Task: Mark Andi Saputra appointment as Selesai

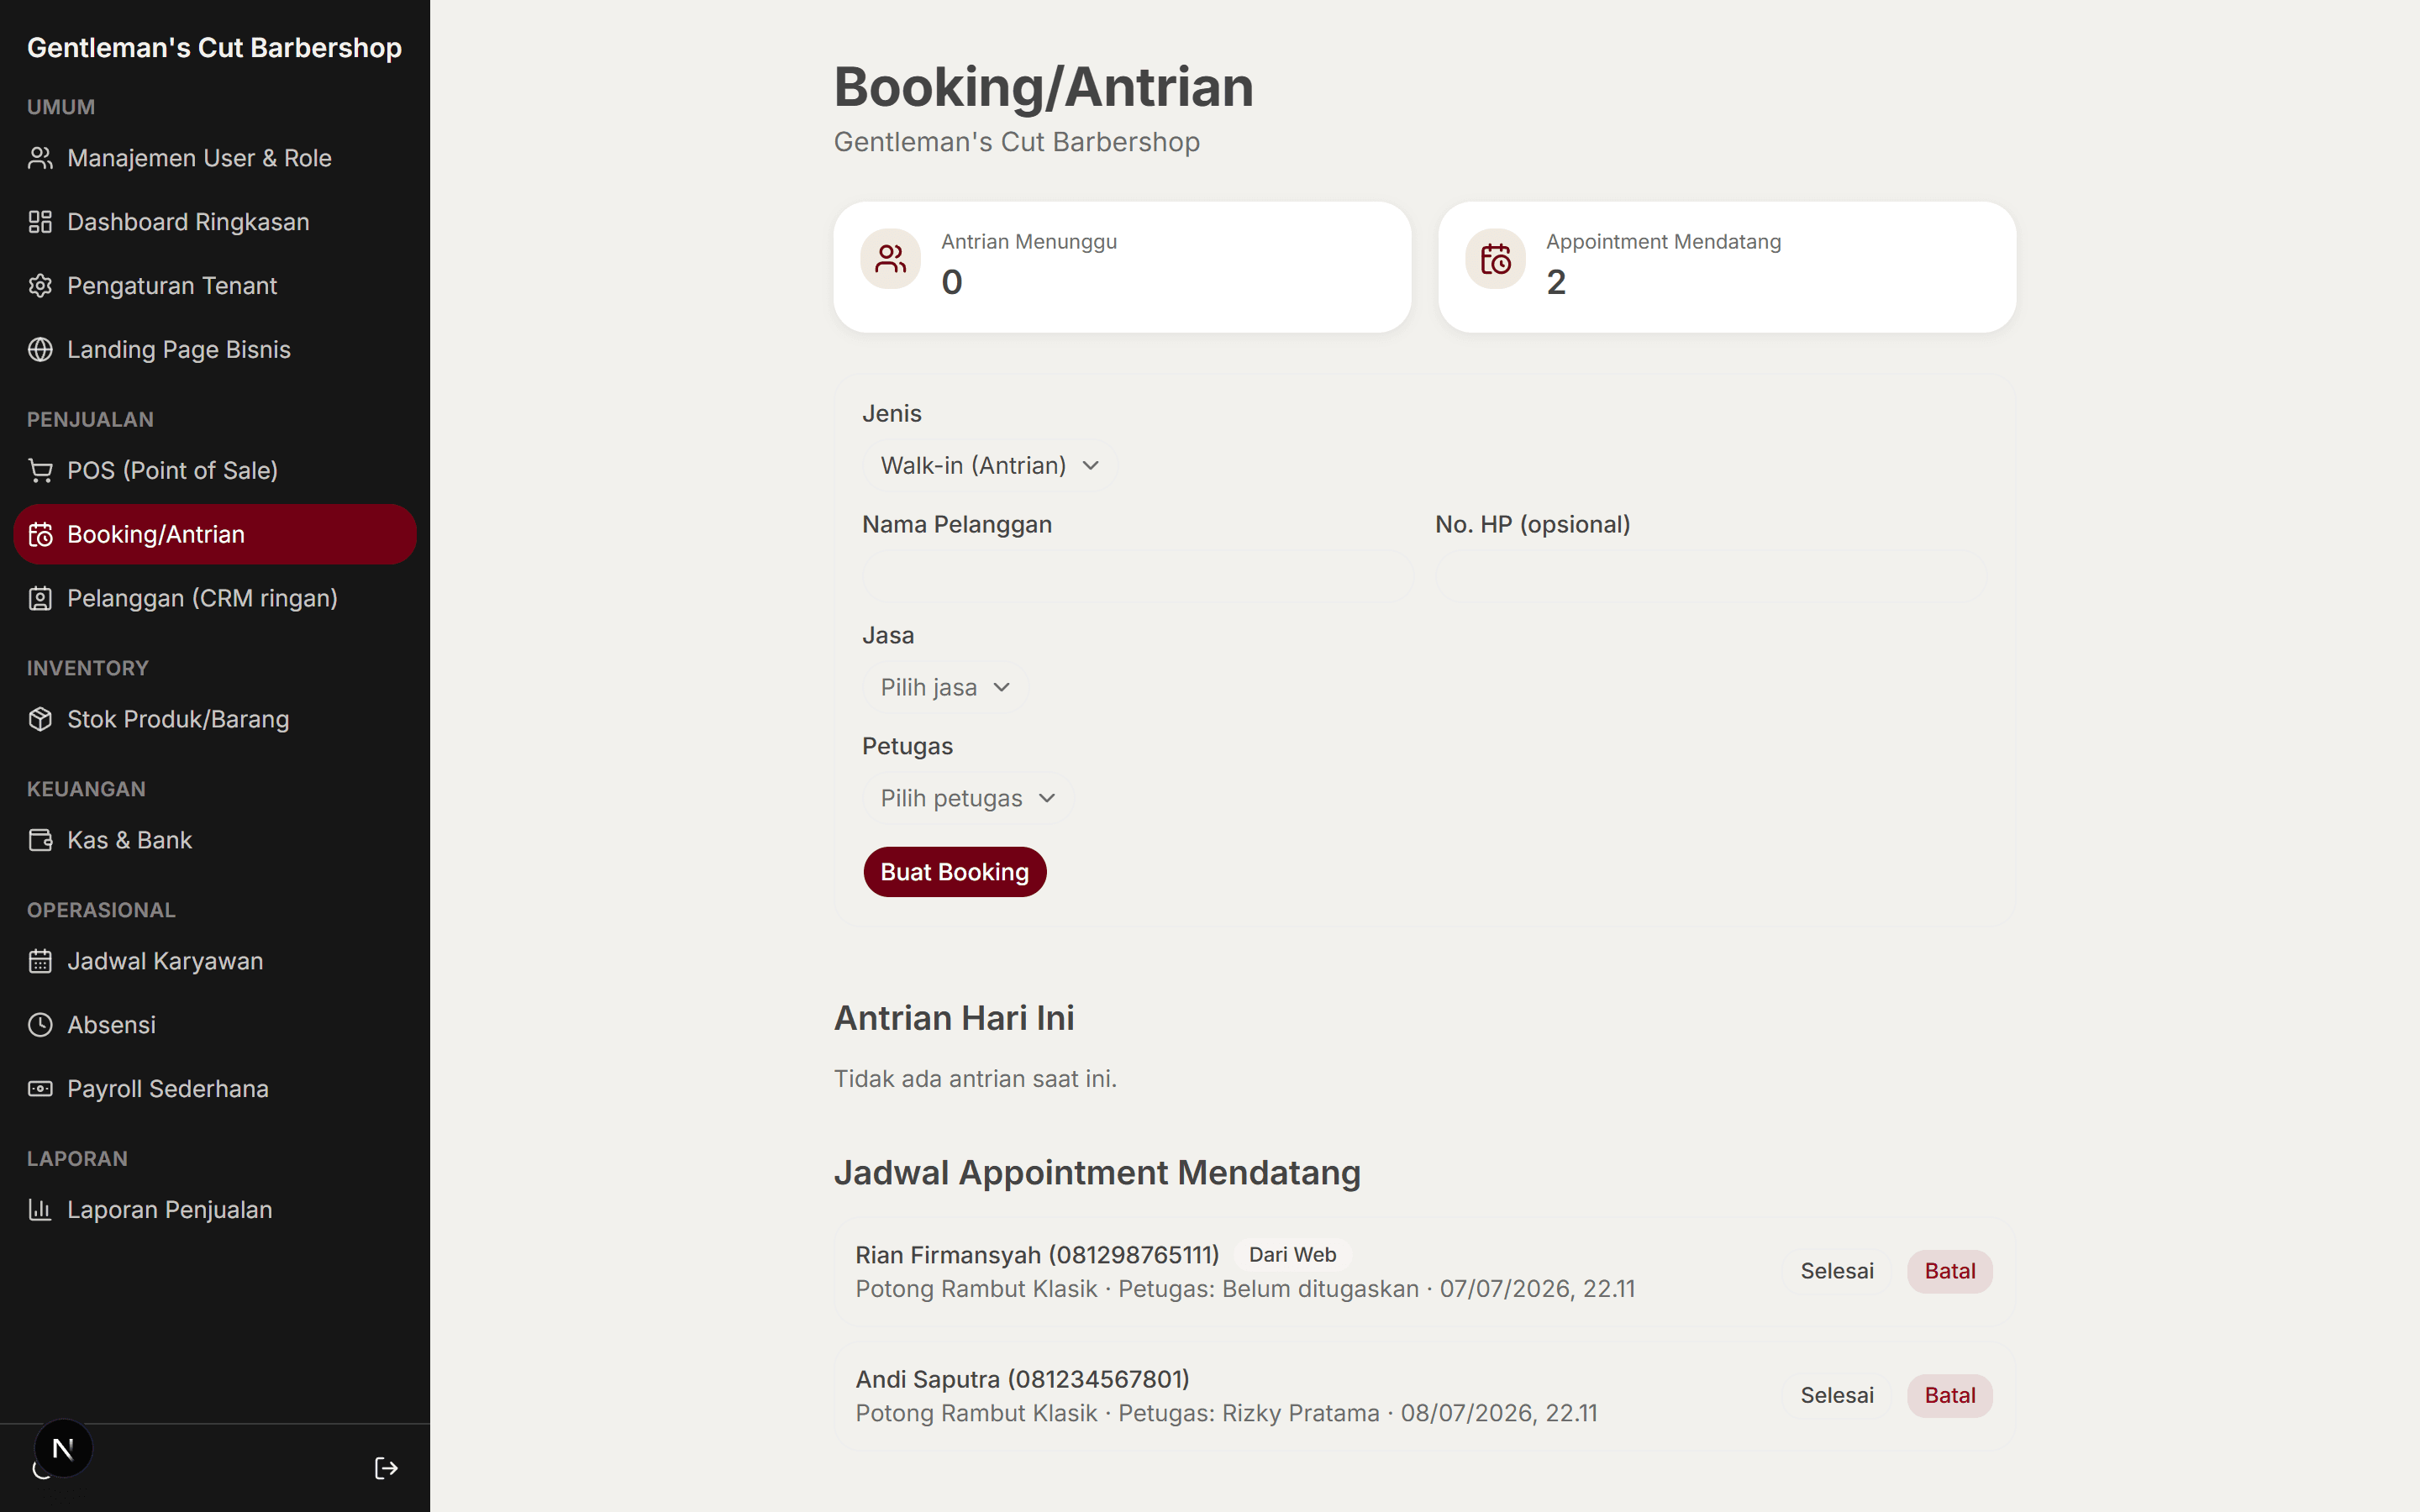Action: pos(1837,1396)
